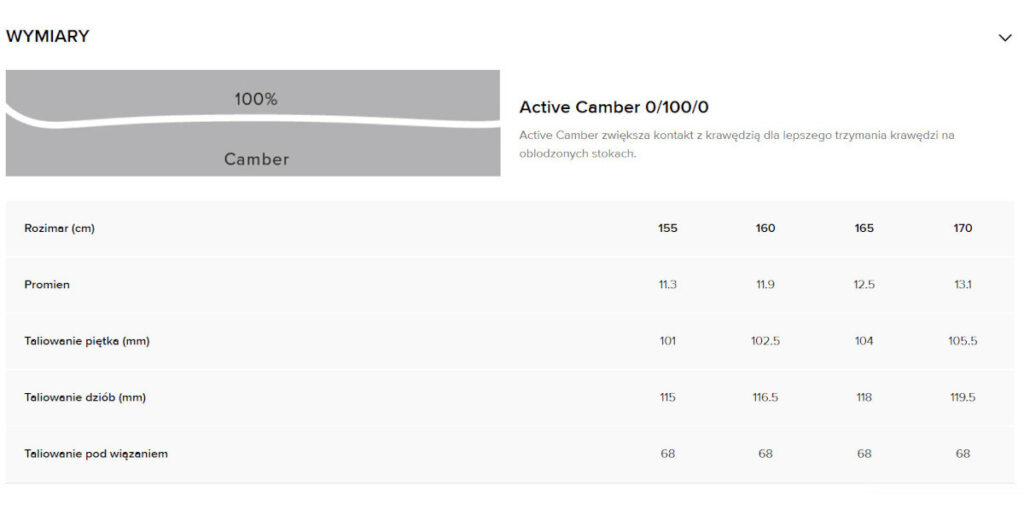Click the heel sidecut value 105.5
1024x515 pixels.
coord(962,341)
